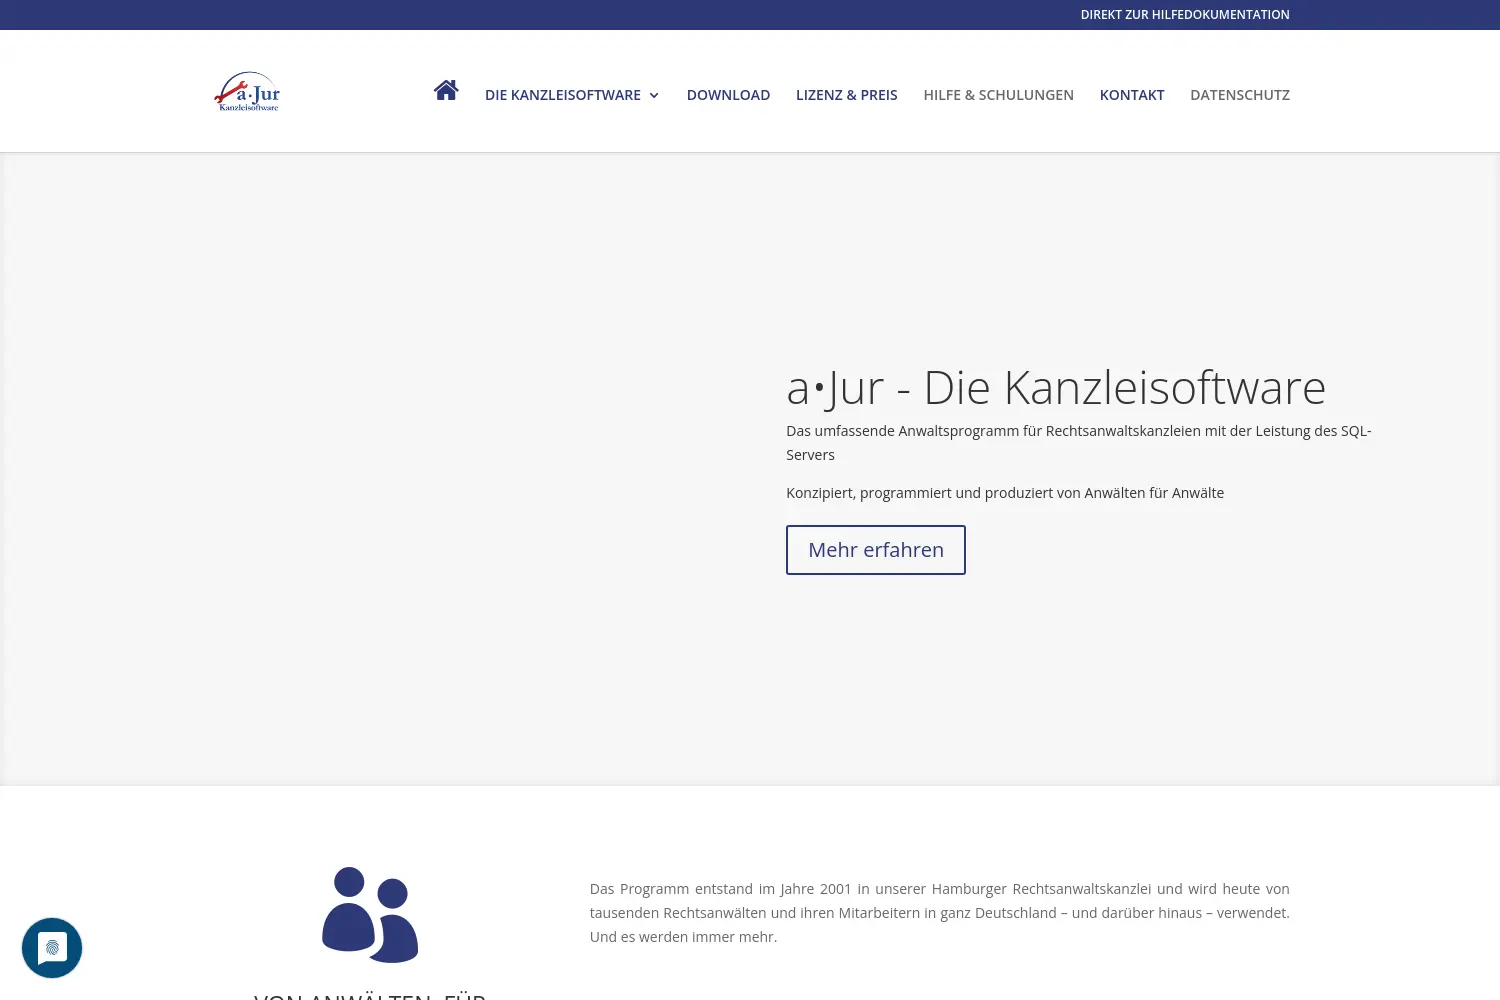This screenshot has width=1500, height=1000.
Task: Click the paragraph starting 'Das Programm entstand im Jahre 2001'
Action: (x=940, y=913)
